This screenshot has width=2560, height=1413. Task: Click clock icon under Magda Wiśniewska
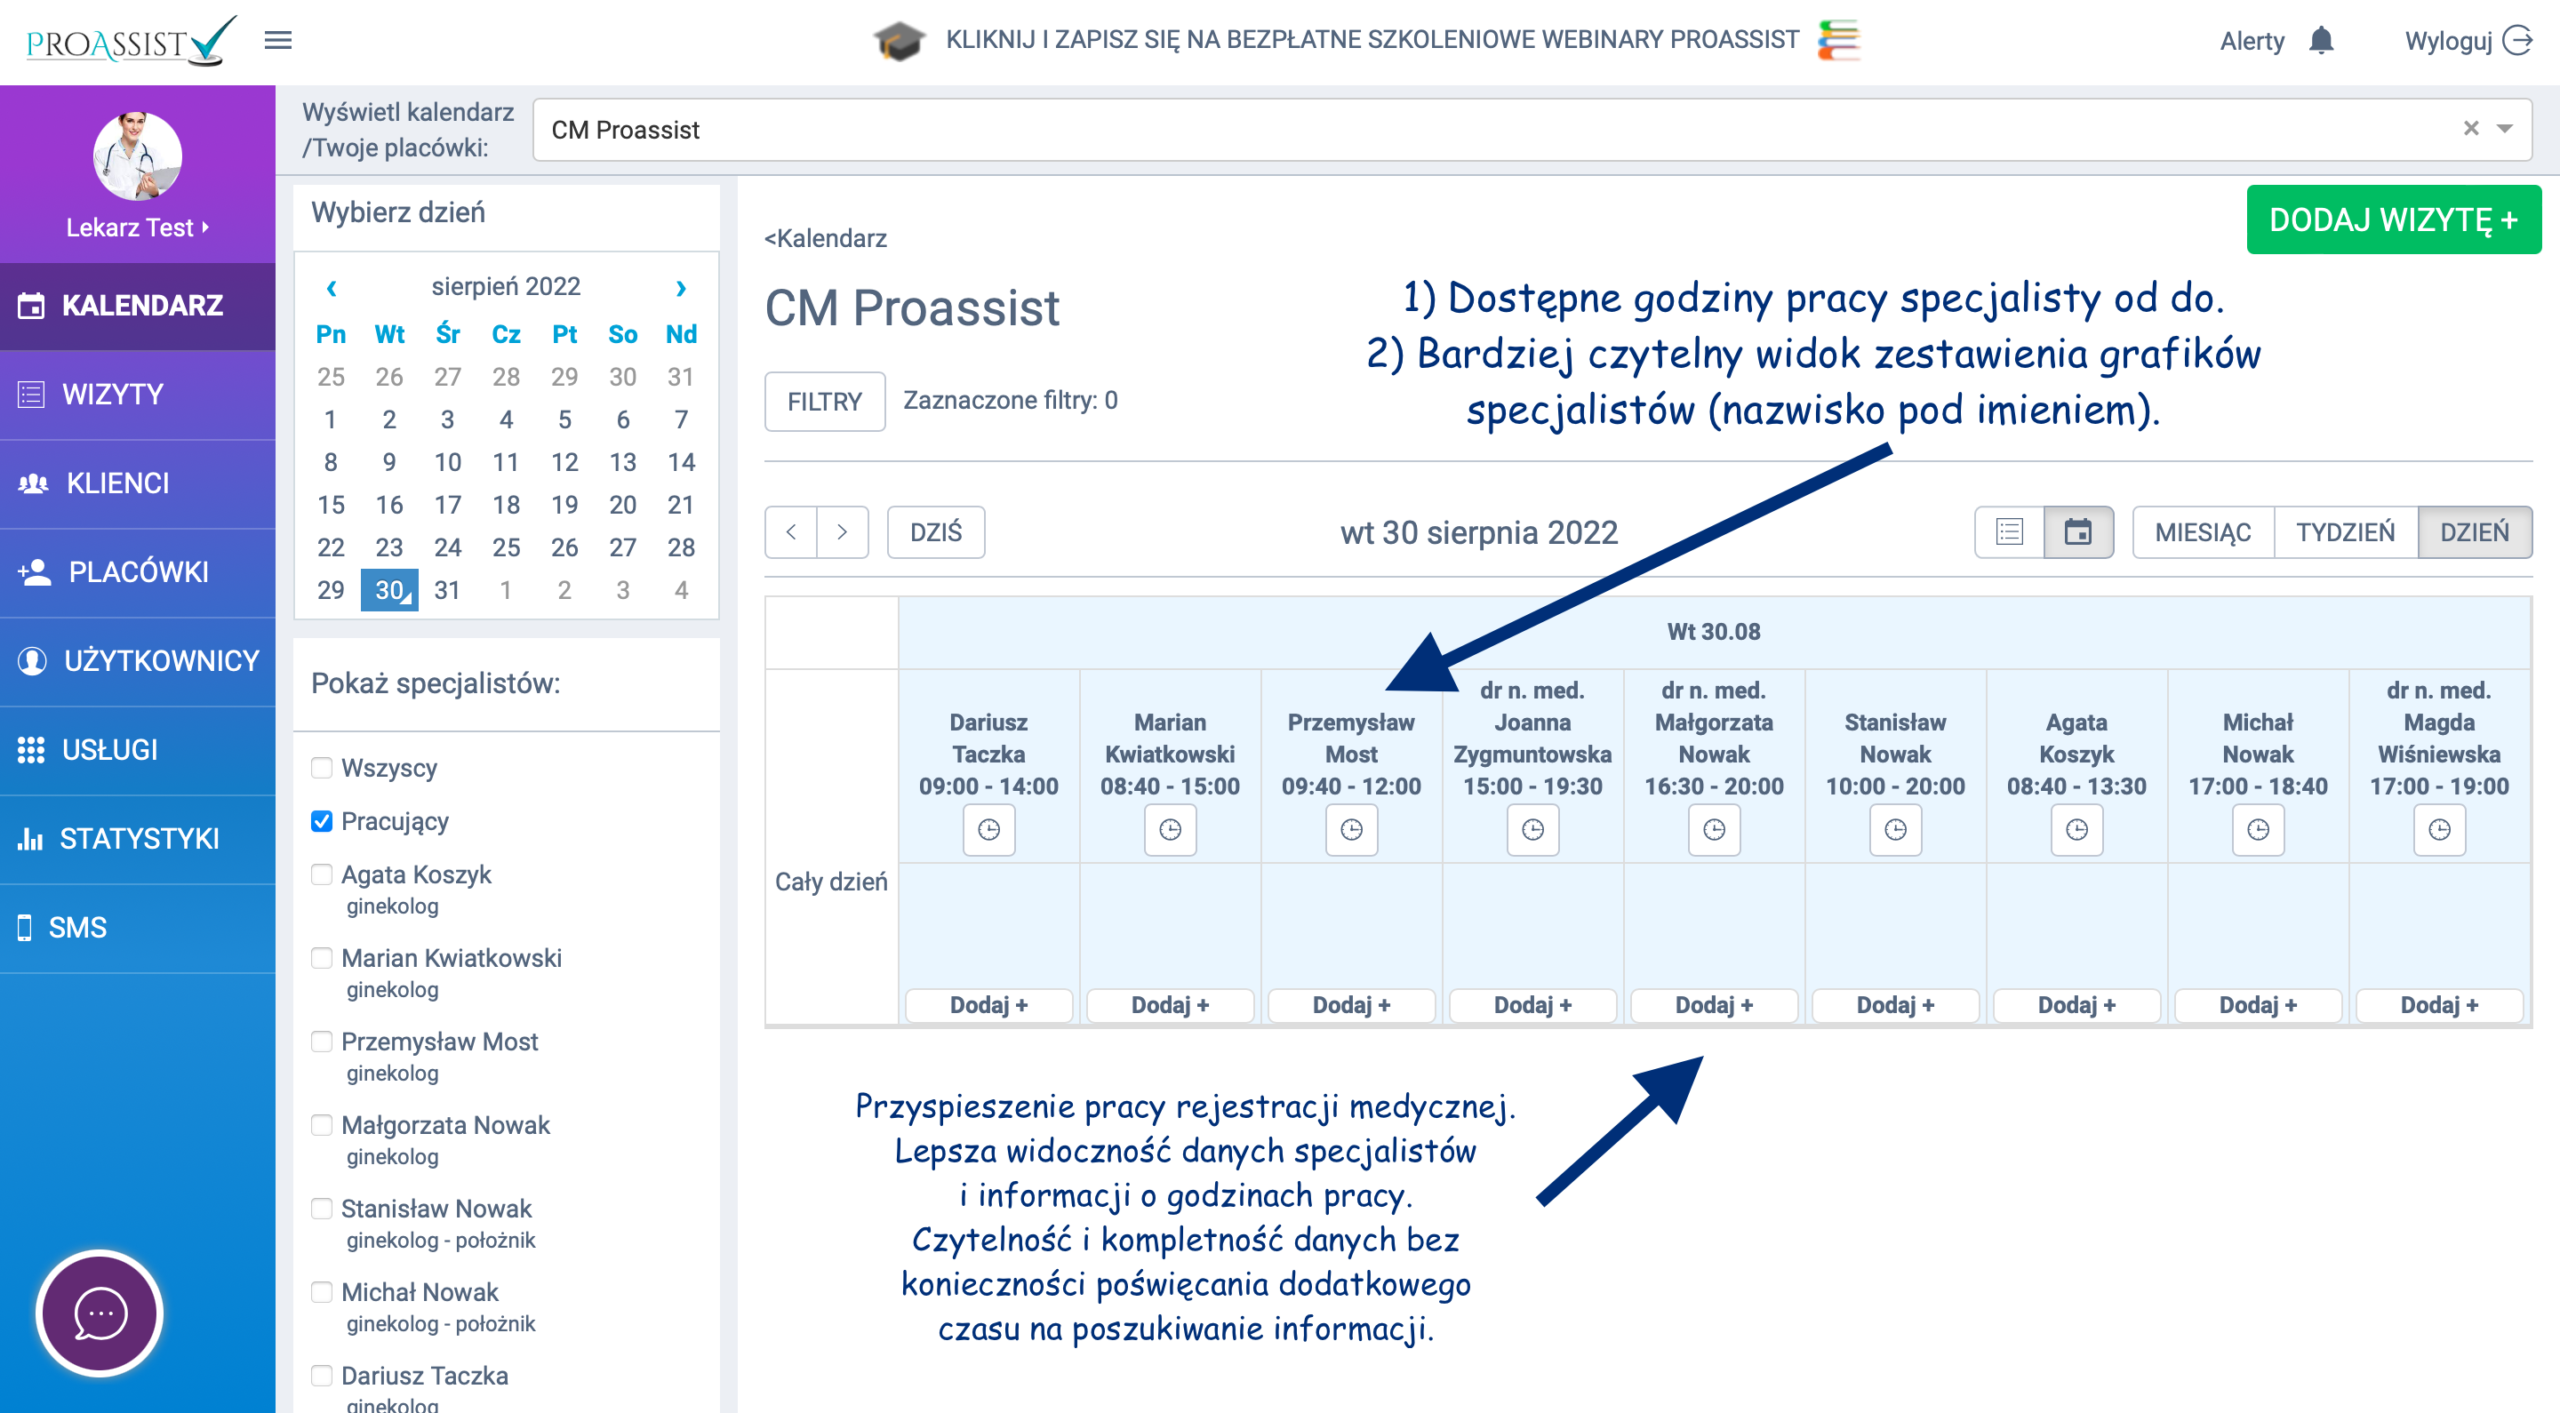(2439, 829)
